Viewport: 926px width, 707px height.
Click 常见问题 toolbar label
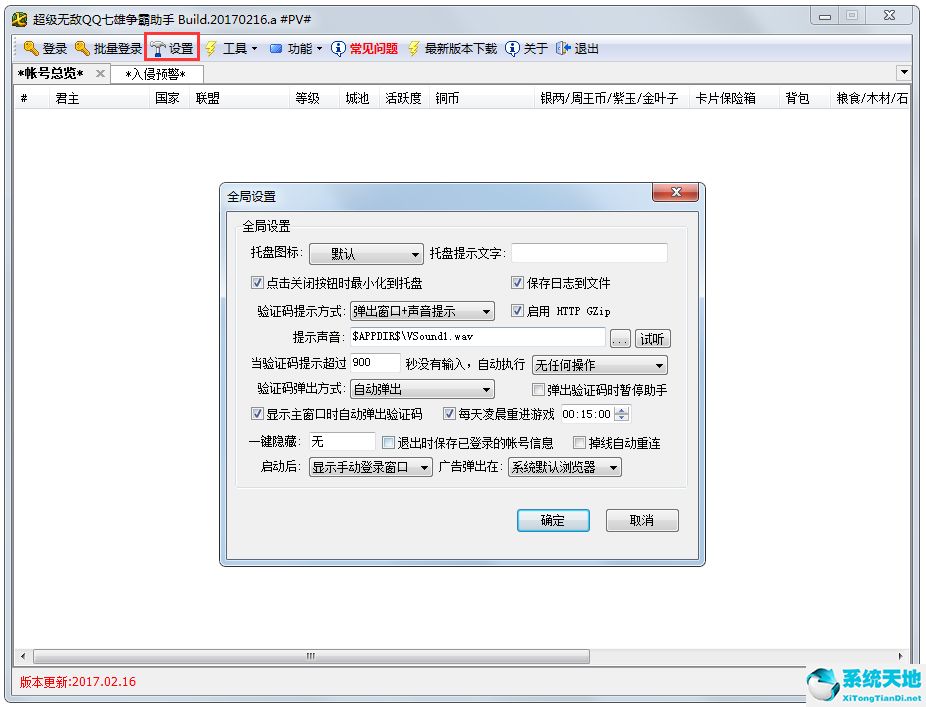coord(374,48)
